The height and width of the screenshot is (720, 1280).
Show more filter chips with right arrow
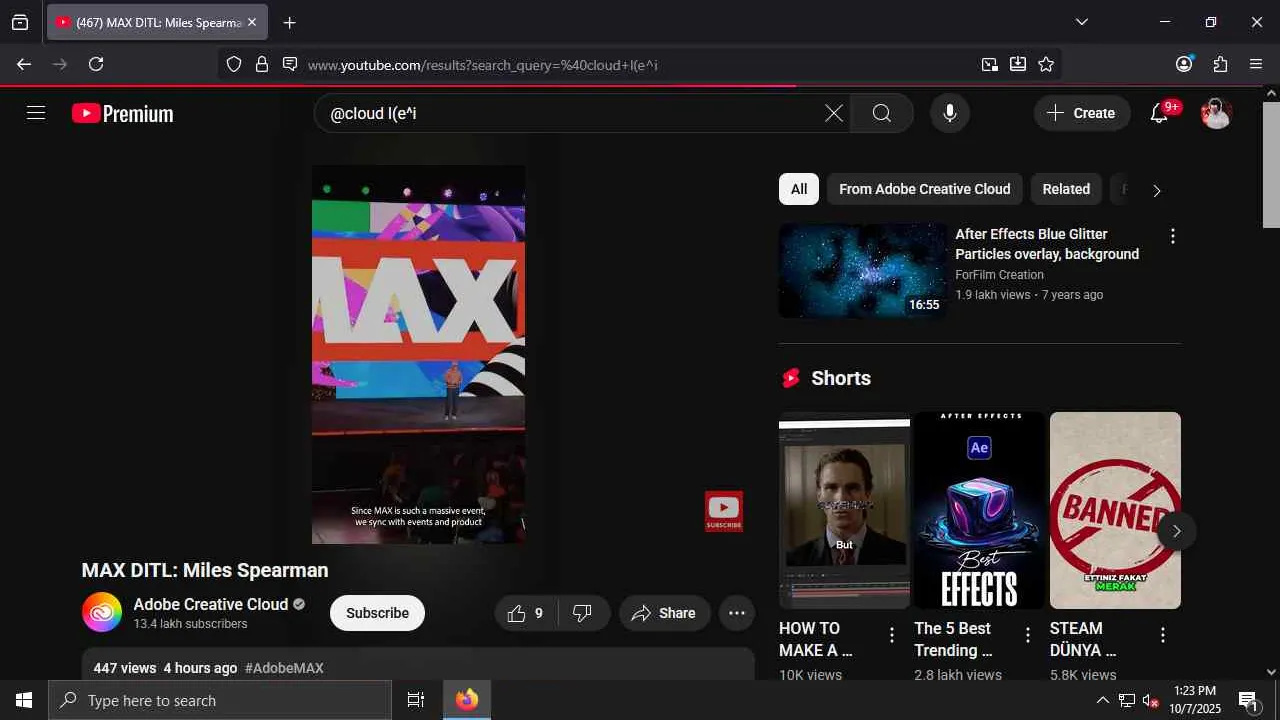[1157, 190]
